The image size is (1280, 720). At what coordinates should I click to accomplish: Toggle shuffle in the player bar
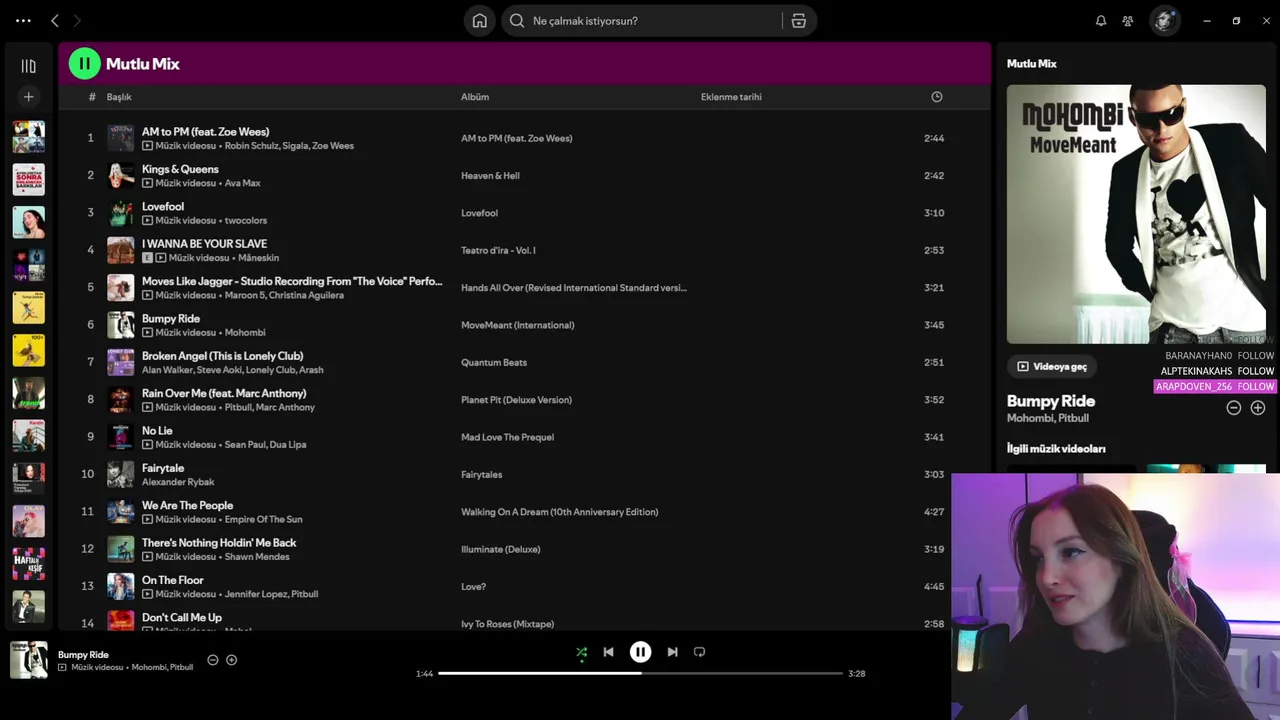pyautogui.click(x=581, y=652)
